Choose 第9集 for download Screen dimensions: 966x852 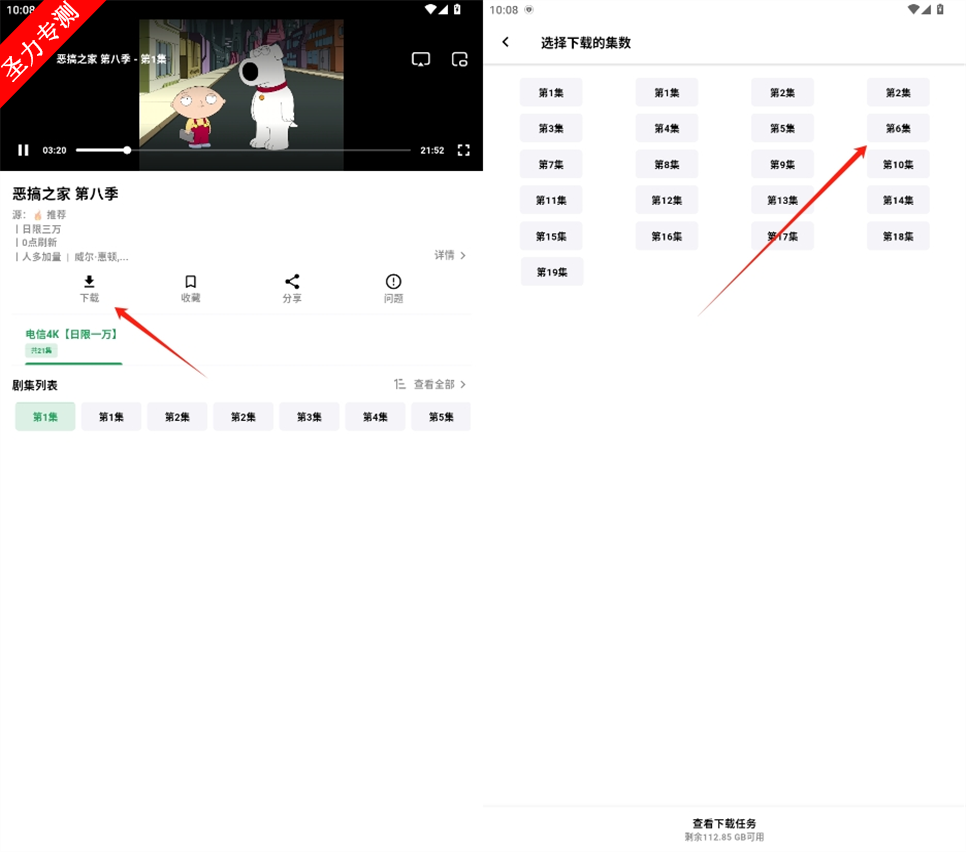click(x=782, y=164)
